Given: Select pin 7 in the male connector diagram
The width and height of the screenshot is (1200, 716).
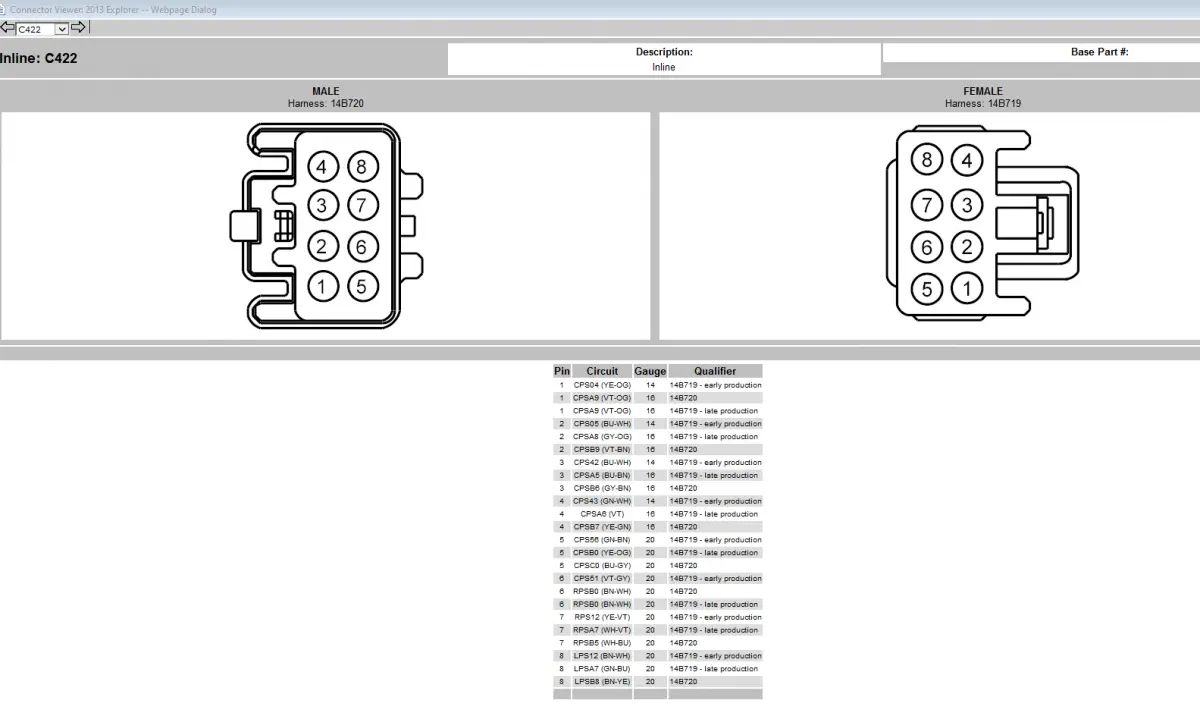Looking at the screenshot, I should click(x=362, y=207).
